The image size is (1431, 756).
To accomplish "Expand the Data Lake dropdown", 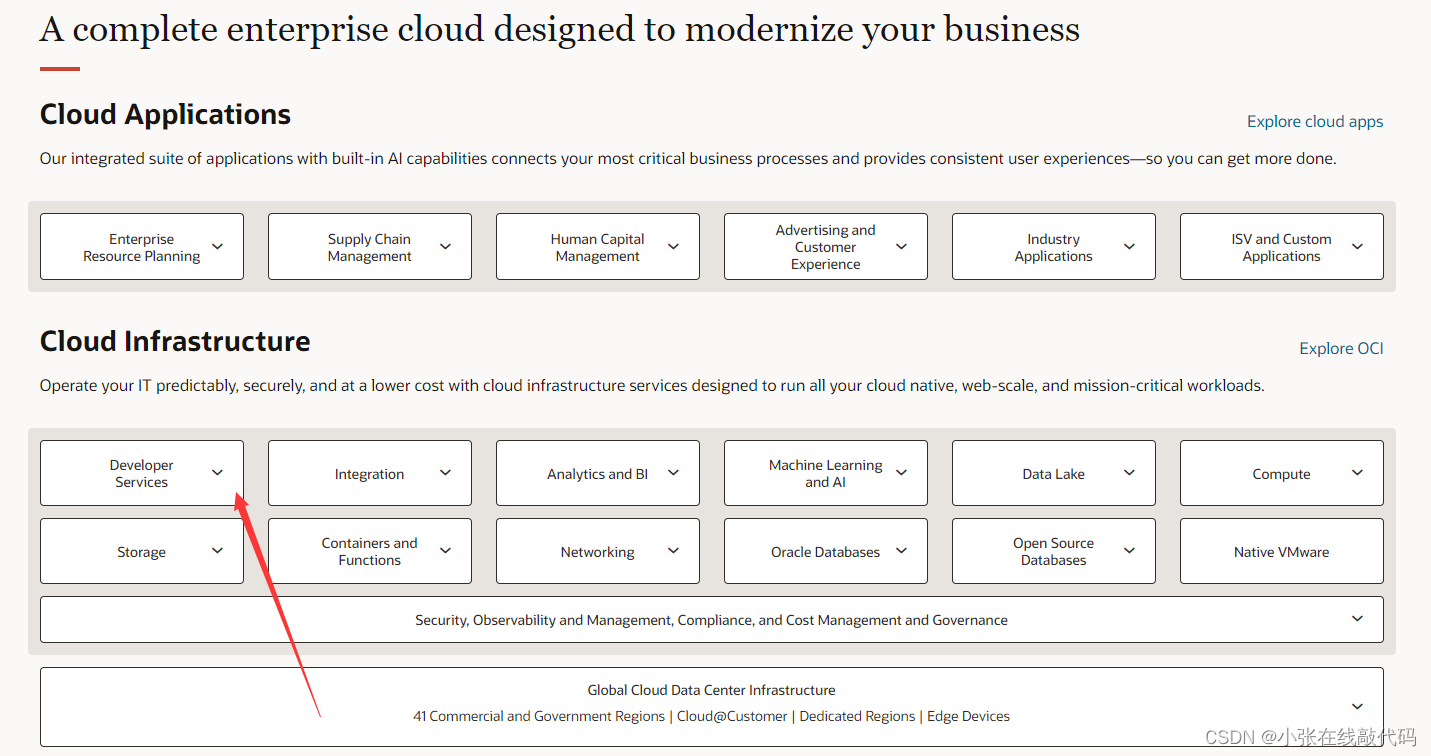I will (1054, 473).
